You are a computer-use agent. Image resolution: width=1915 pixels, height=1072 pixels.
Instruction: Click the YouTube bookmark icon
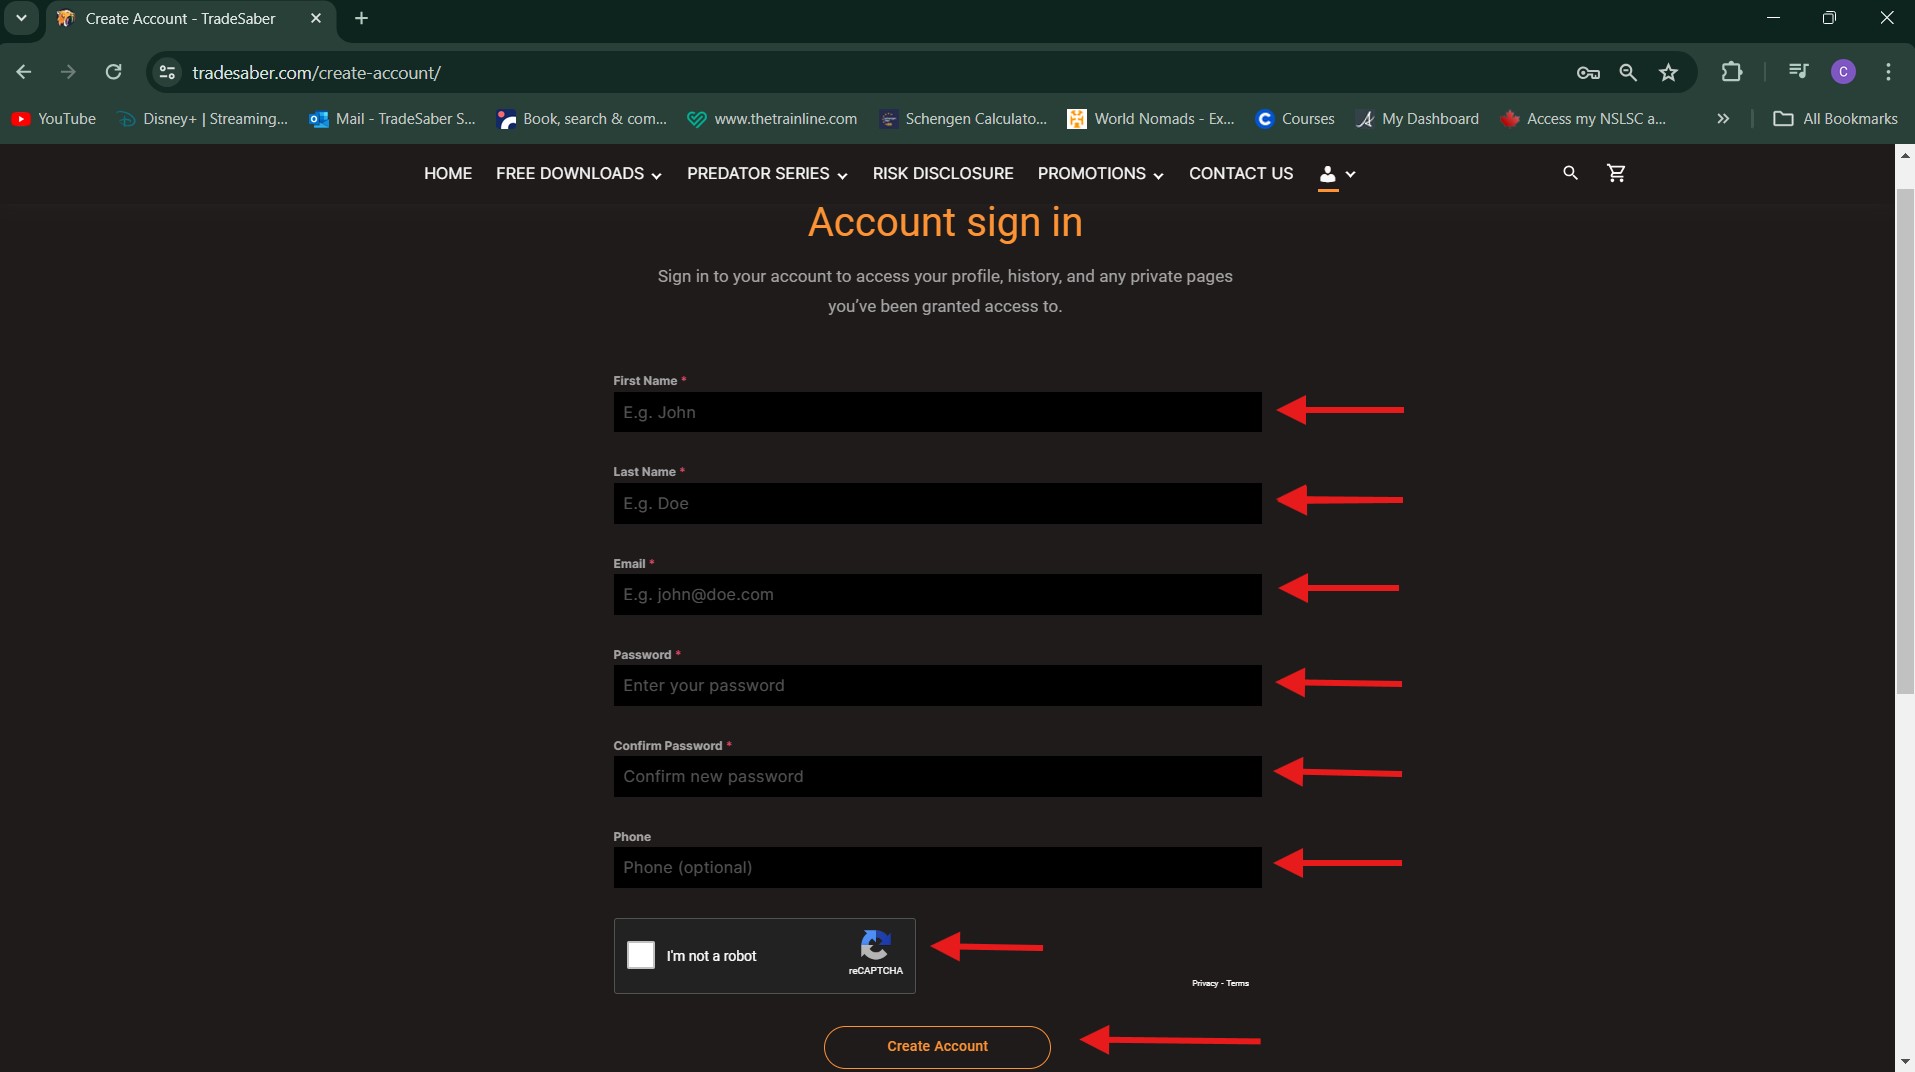(20, 119)
